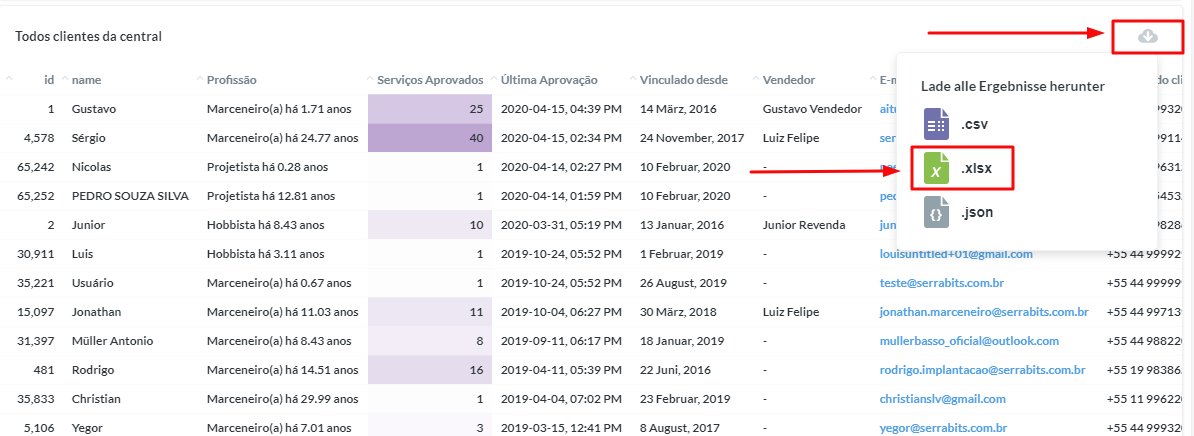
Task: Click the purple cell showing 40
Action: pos(430,138)
